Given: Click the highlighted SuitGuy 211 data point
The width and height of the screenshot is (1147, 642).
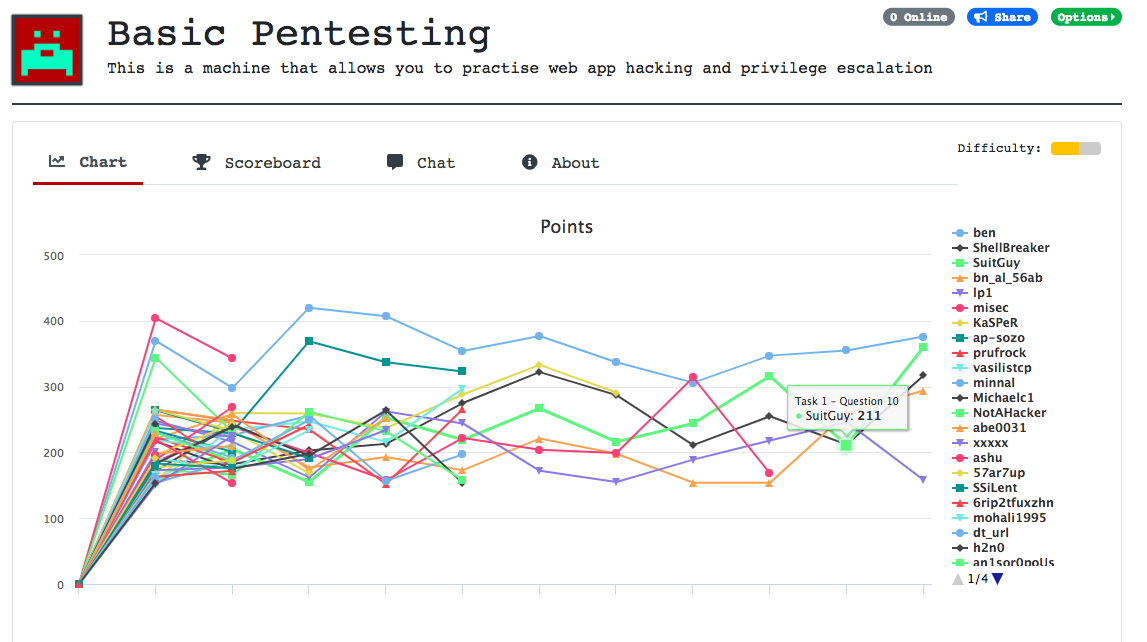Looking at the screenshot, I should [x=846, y=445].
